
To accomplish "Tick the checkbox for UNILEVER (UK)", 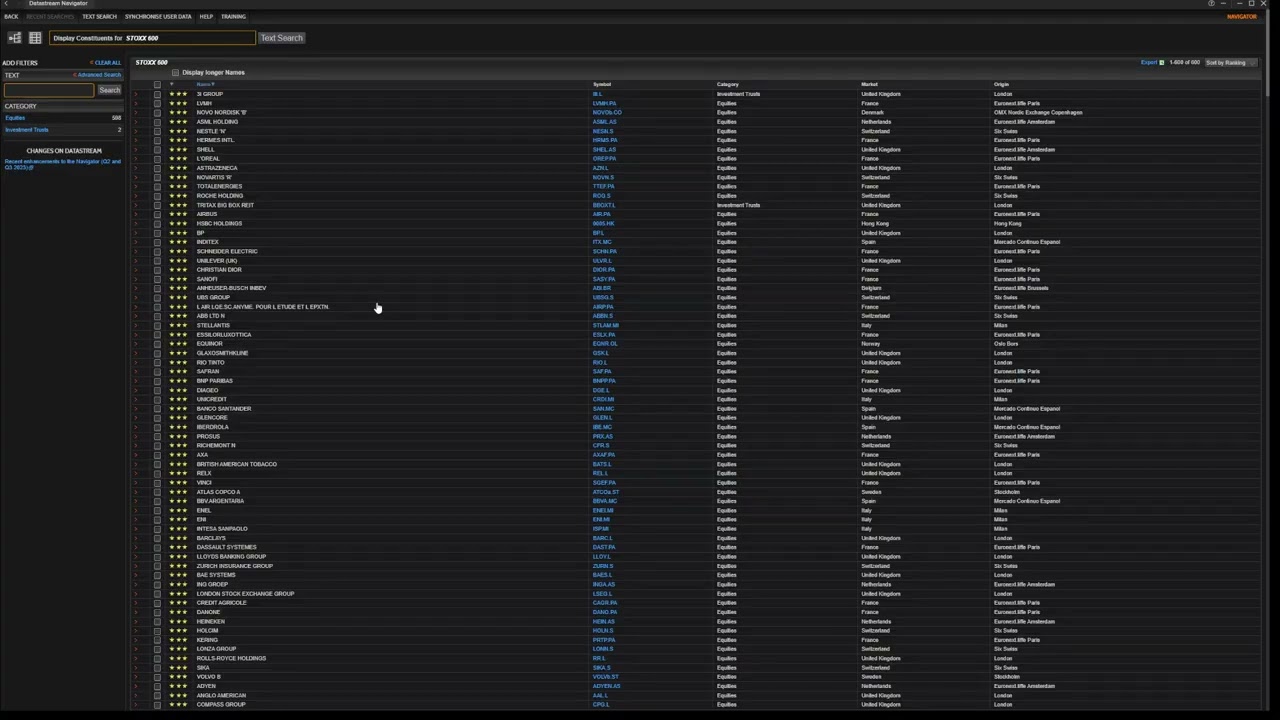I will [157, 260].
